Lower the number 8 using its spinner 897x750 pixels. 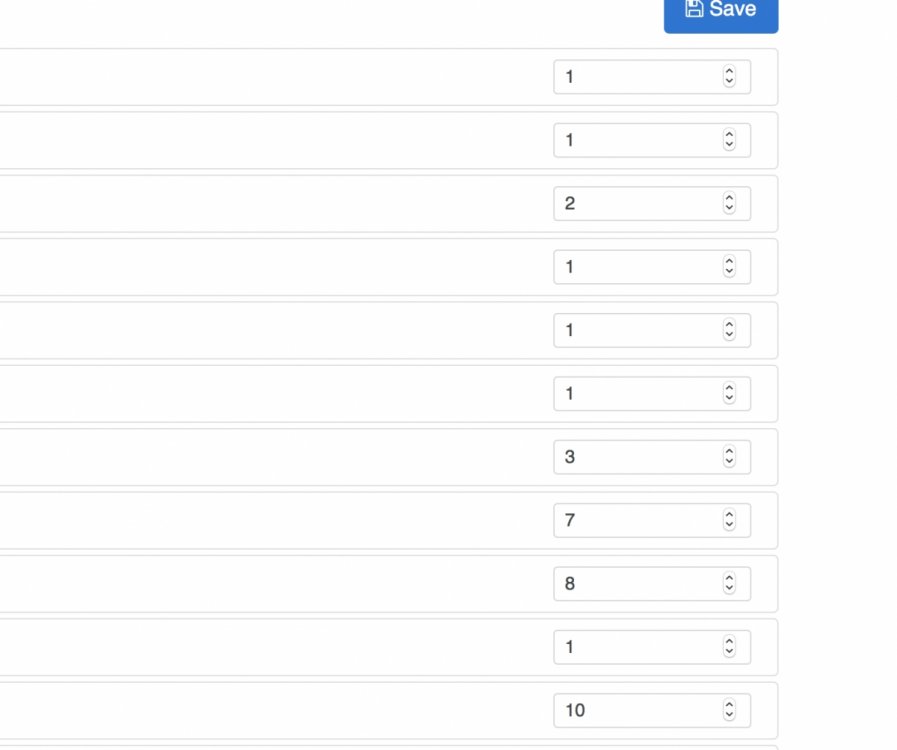[x=729, y=588]
